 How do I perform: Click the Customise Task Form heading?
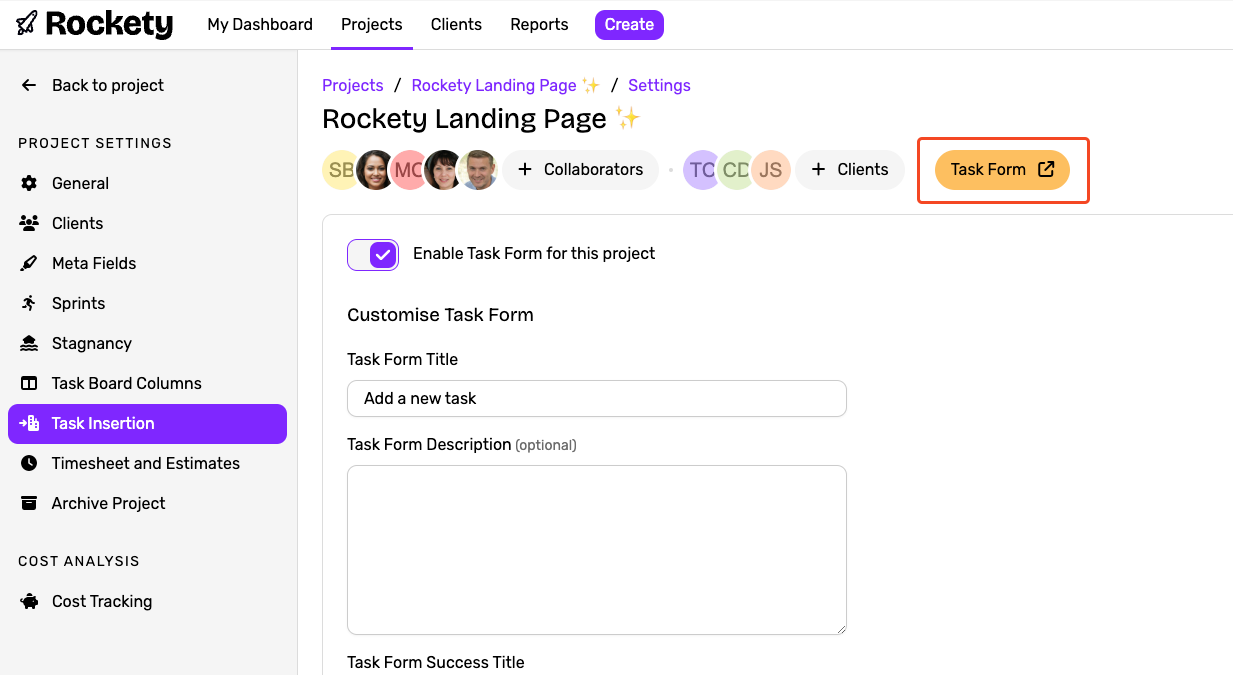[440, 314]
